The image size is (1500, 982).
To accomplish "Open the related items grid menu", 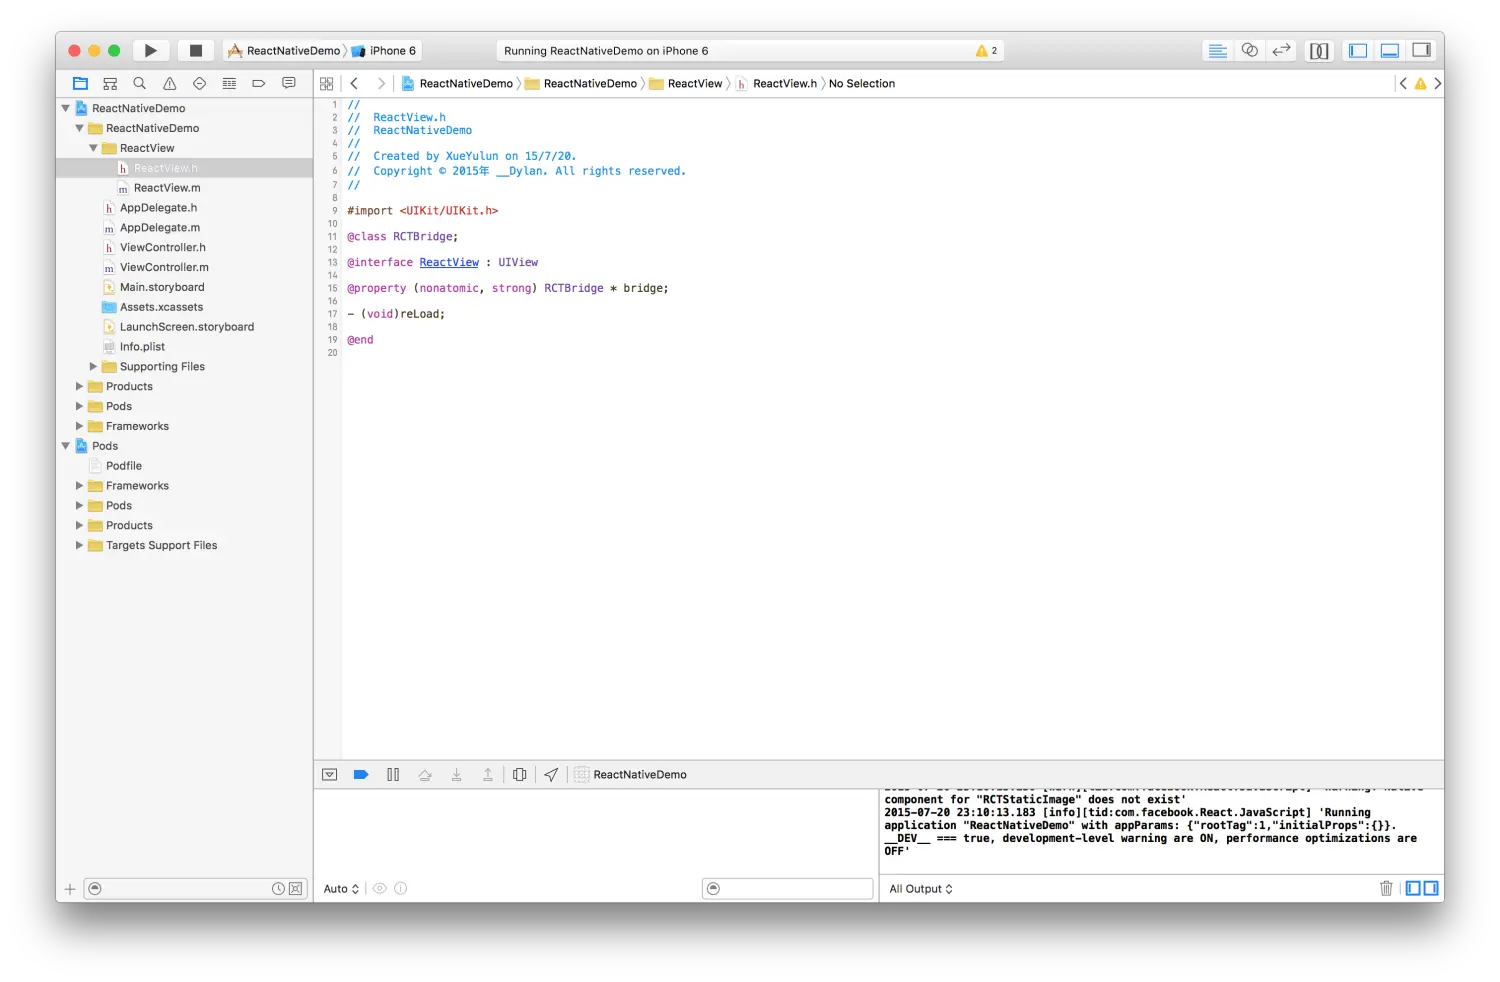I will tap(327, 84).
